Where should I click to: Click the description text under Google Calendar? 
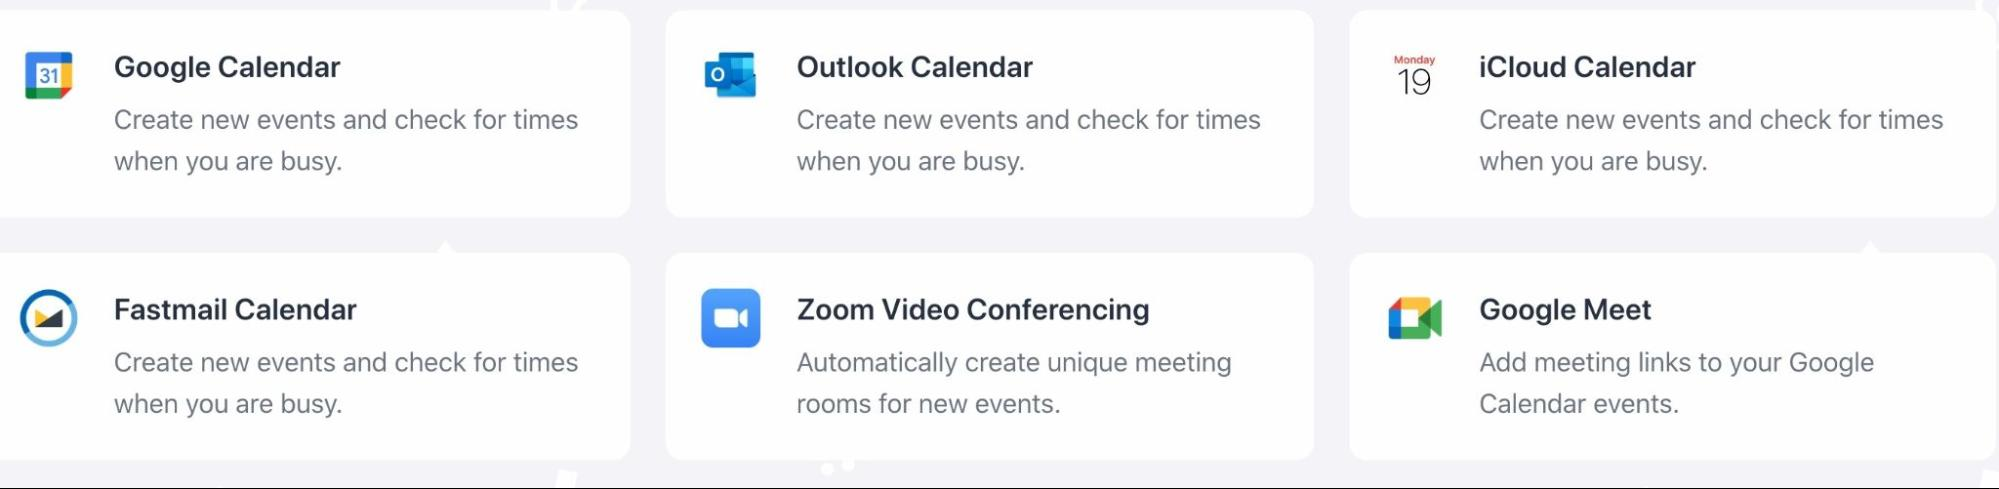click(x=345, y=140)
